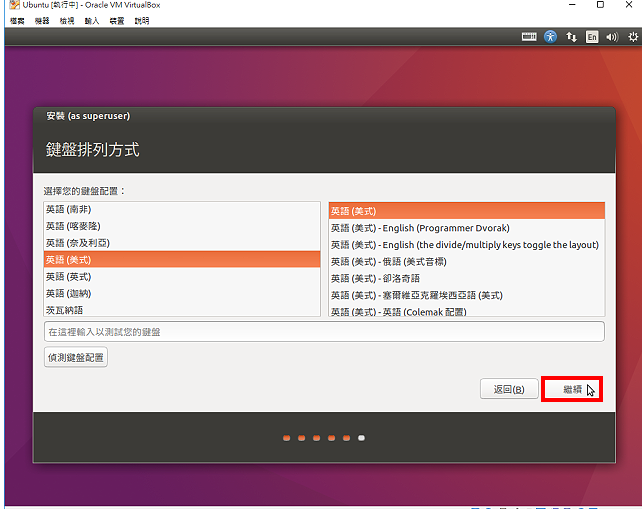Click the En input source indicator

coord(592,37)
